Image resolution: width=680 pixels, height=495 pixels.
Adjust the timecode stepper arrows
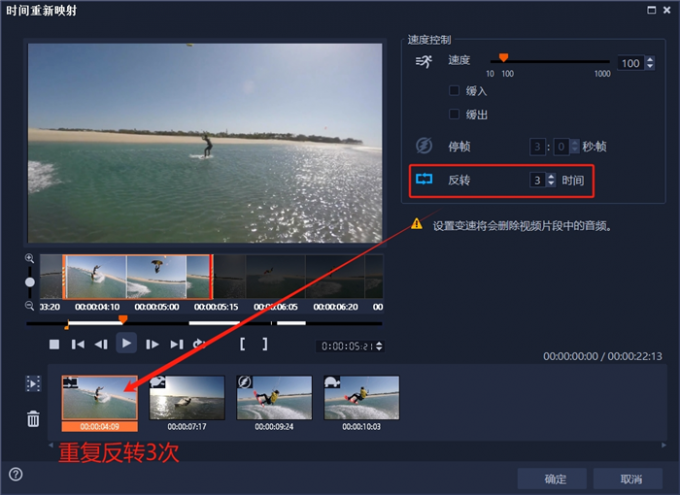pos(379,346)
